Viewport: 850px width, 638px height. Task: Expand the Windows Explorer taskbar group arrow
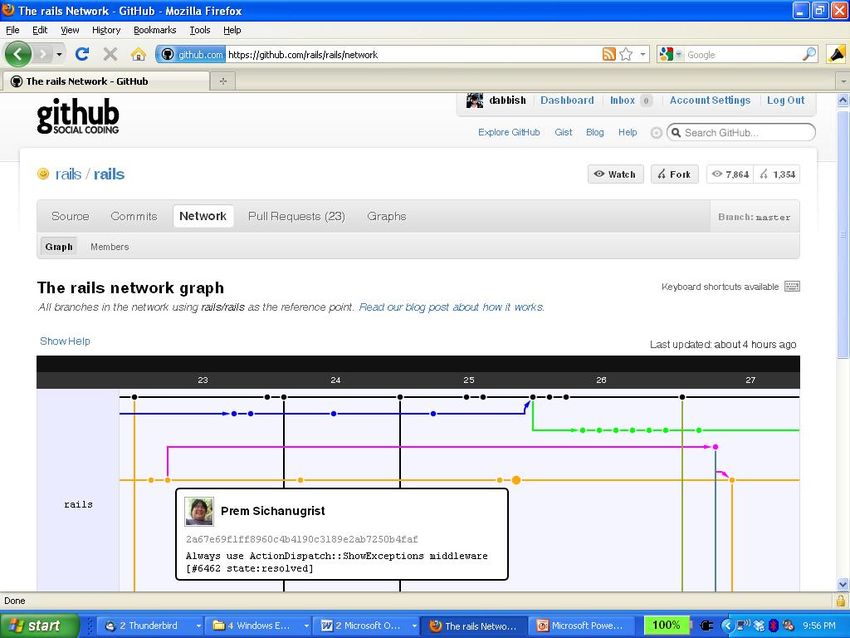pos(306,626)
